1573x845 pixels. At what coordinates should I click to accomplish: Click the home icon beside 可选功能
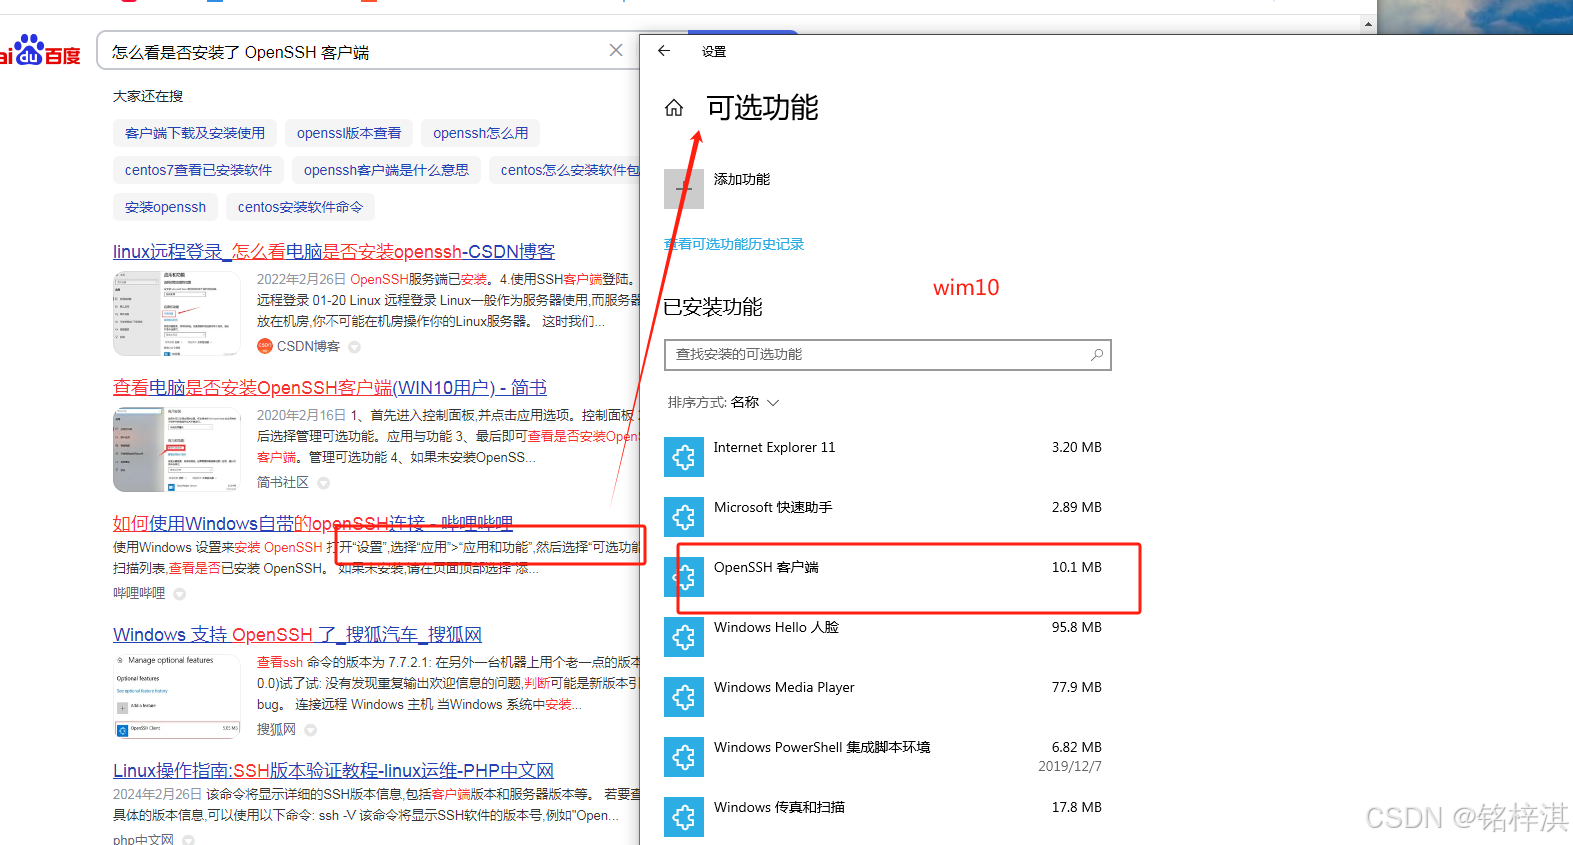pos(674,108)
